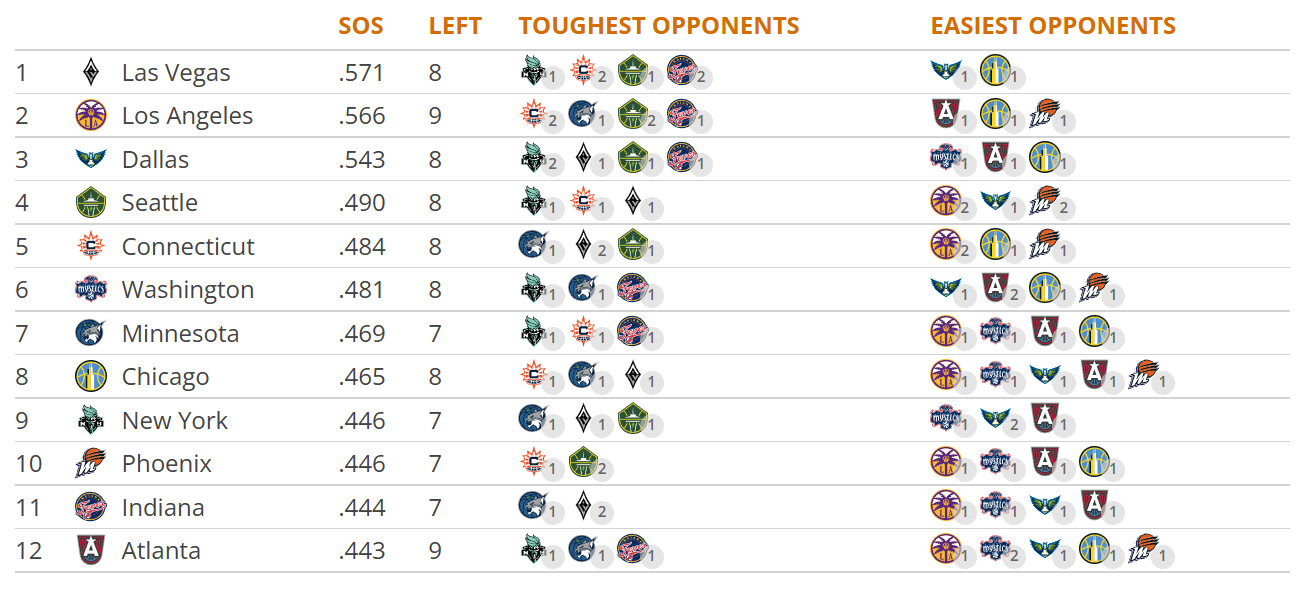Click the Dallas Wings logo next to Dallas
This screenshot has width=1311, height=589.
(91, 160)
